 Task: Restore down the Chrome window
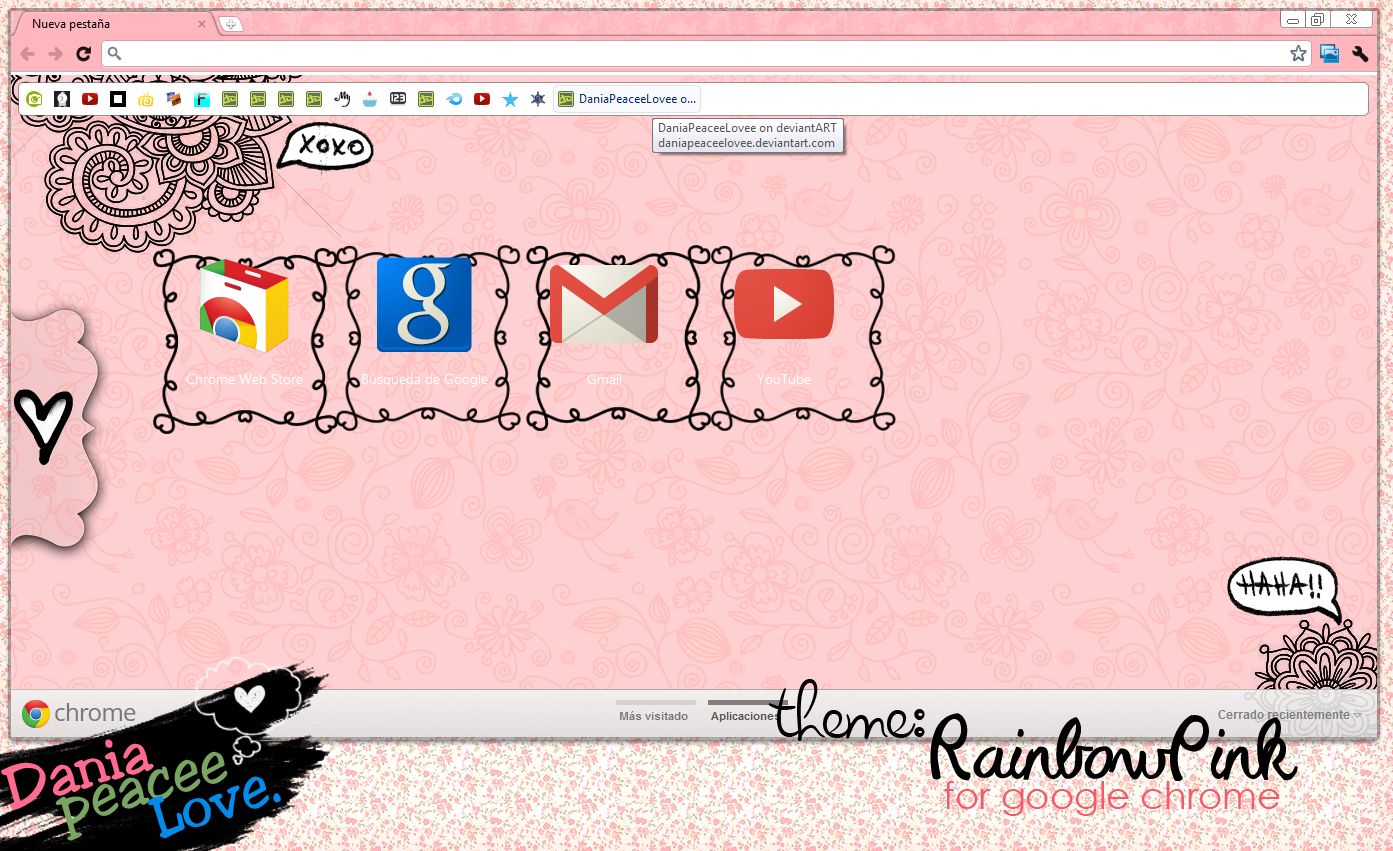pos(1318,20)
